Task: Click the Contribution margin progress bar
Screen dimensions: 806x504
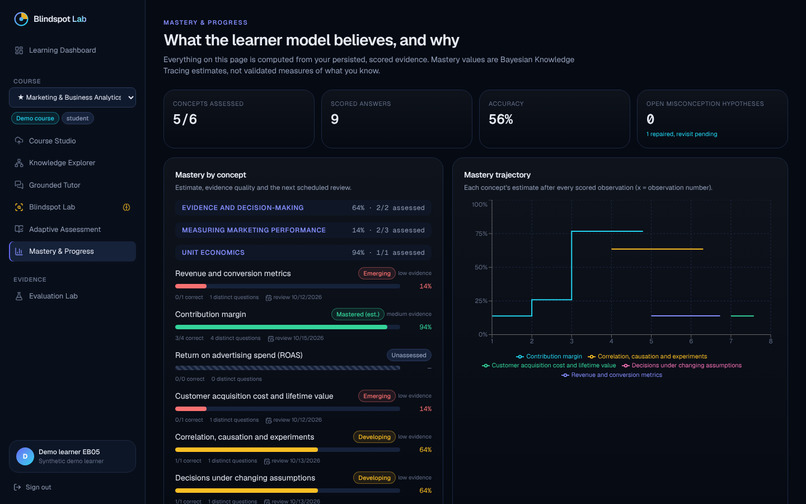Action: click(x=287, y=327)
